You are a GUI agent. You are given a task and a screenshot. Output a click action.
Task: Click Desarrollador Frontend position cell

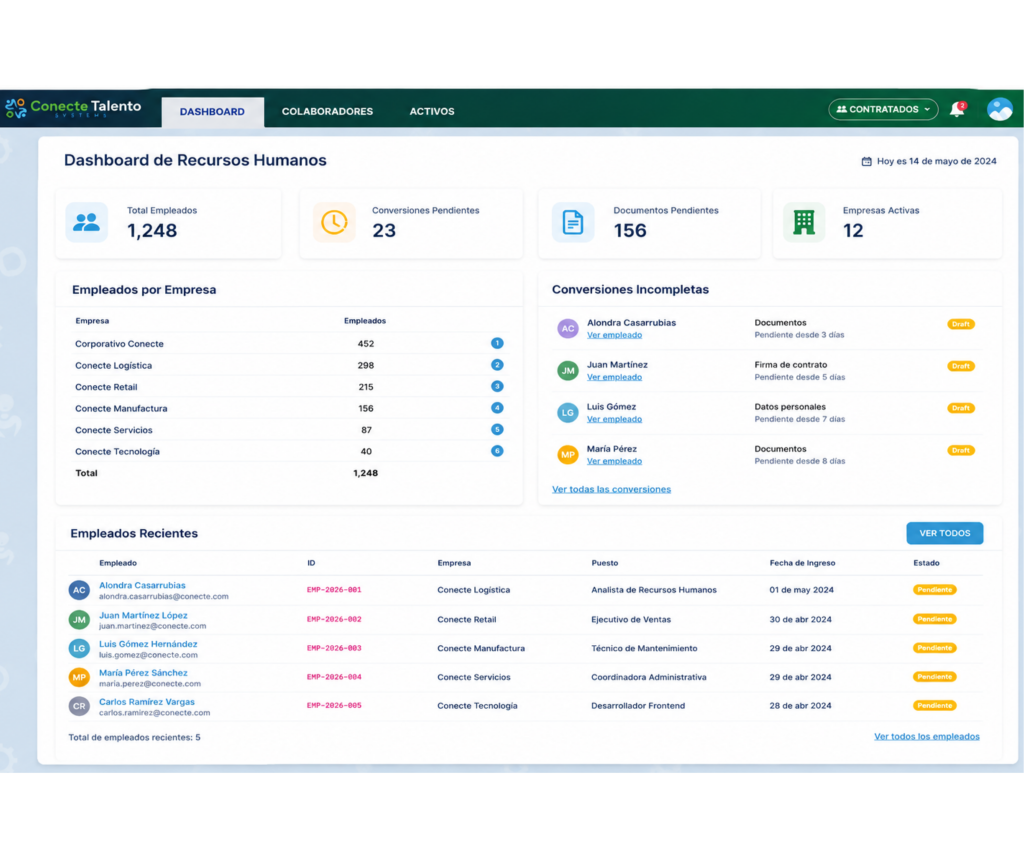point(638,705)
